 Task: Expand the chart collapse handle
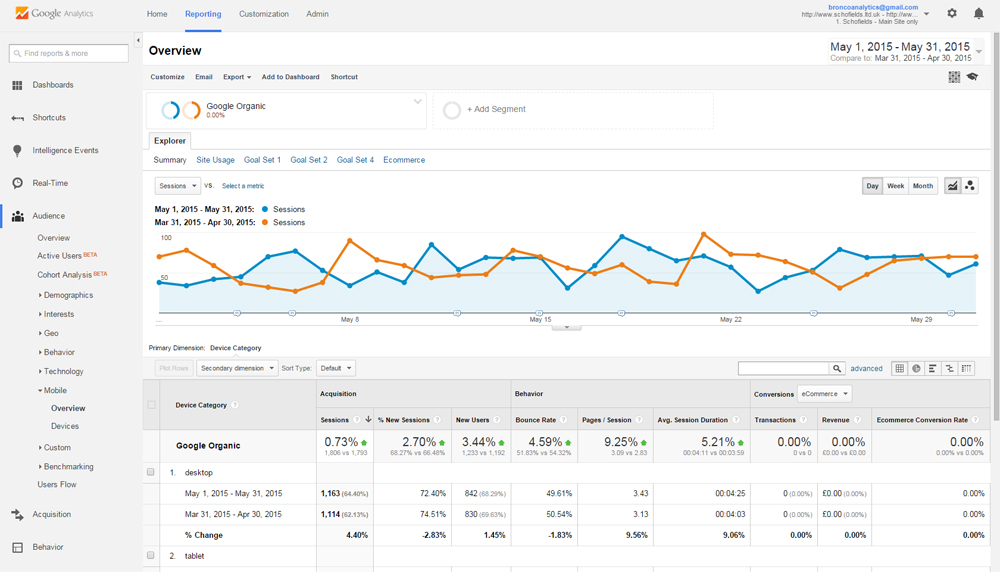click(566, 327)
